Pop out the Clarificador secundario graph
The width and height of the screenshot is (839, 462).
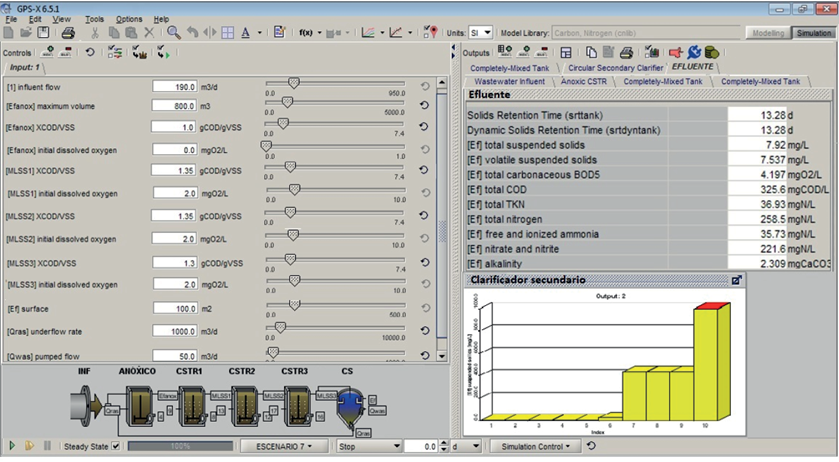coord(736,280)
